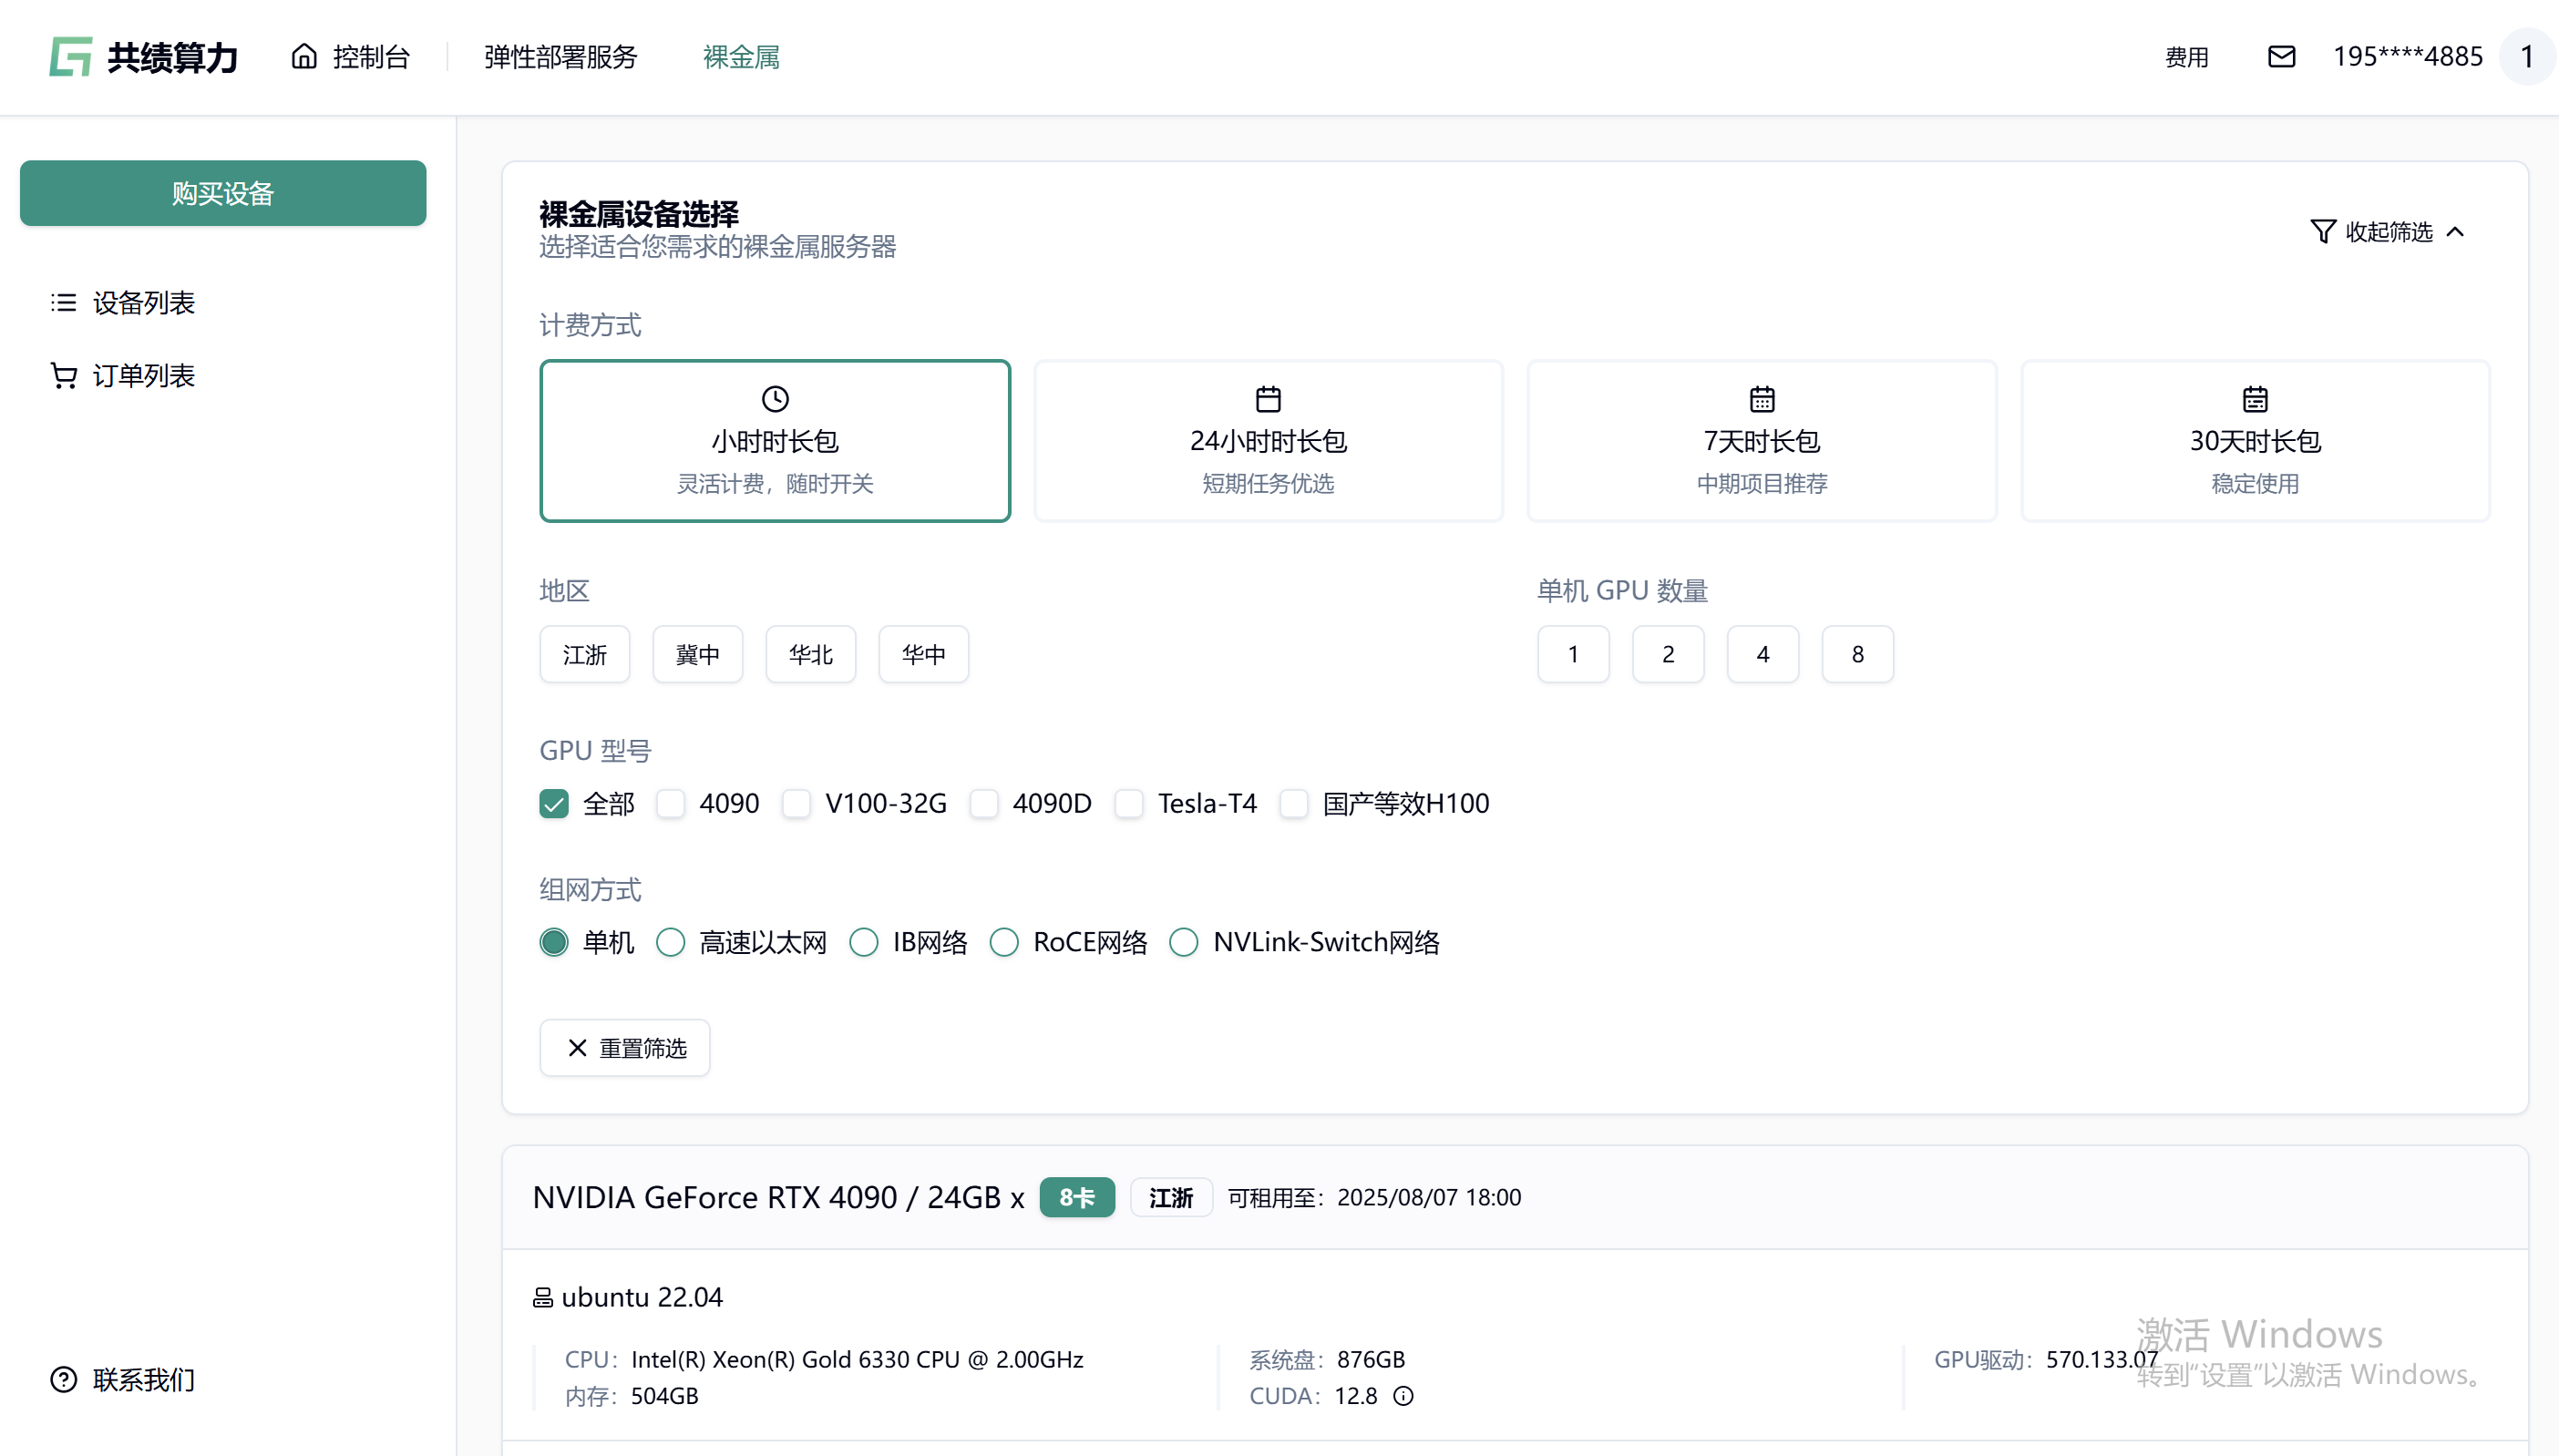Click the X icon in 重置筛选 button
The width and height of the screenshot is (2559, 1456).
coord(577,1047)
